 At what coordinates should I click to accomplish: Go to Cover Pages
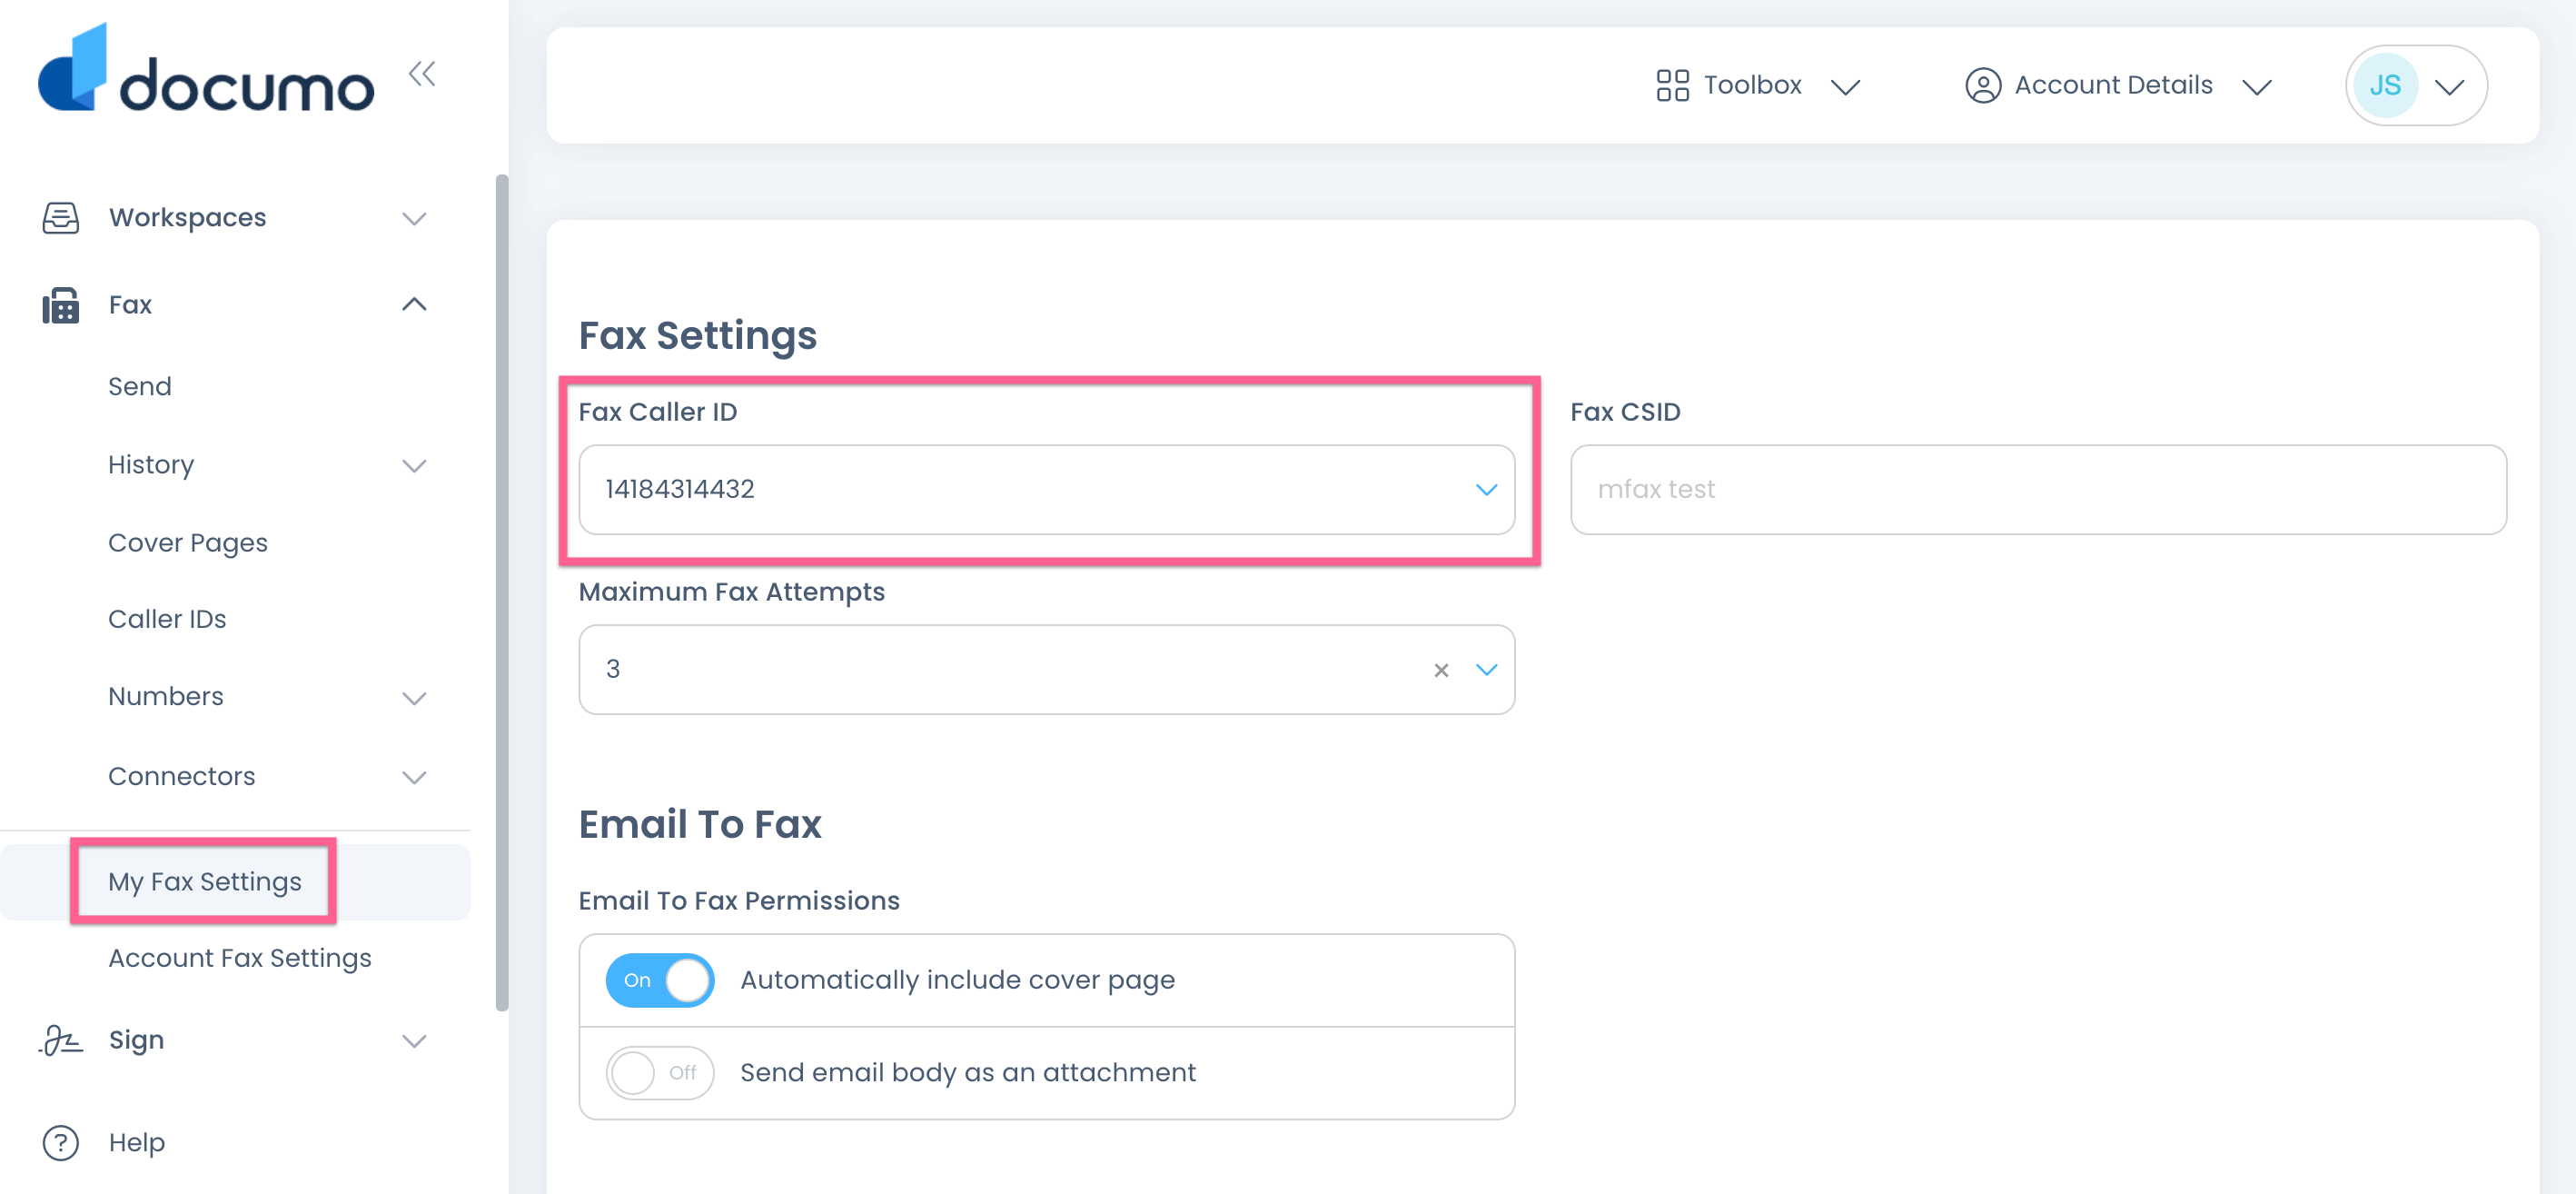click(x=188, y=543)
